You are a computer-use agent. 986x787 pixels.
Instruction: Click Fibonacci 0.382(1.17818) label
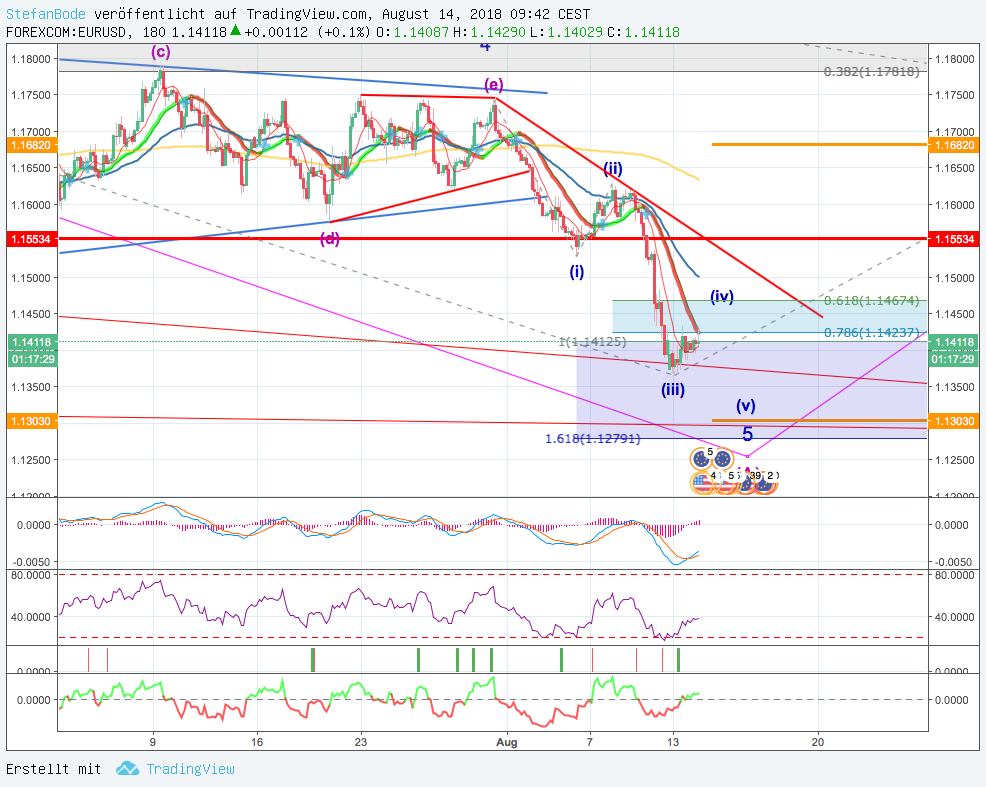point(872,72)
